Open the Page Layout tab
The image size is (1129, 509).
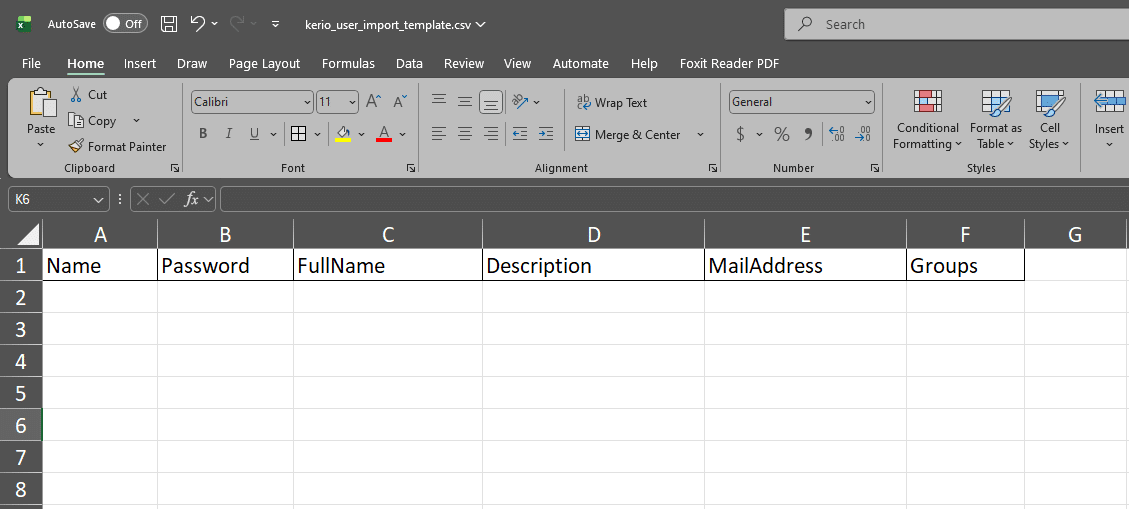(264, 64)
